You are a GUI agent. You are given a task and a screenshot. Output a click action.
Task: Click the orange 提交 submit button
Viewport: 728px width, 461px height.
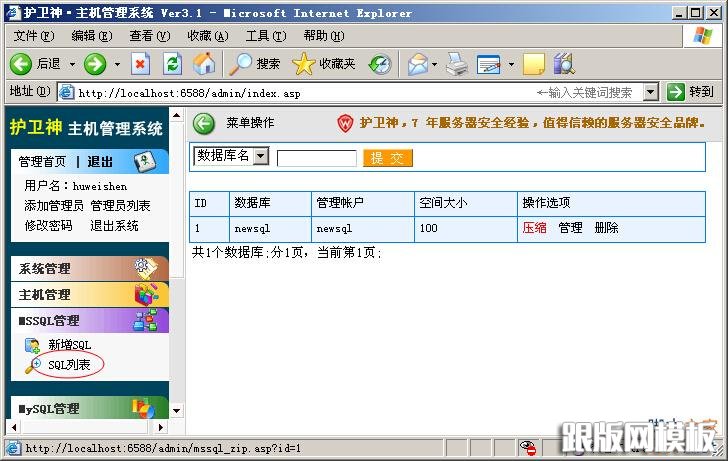click(388, 158)
